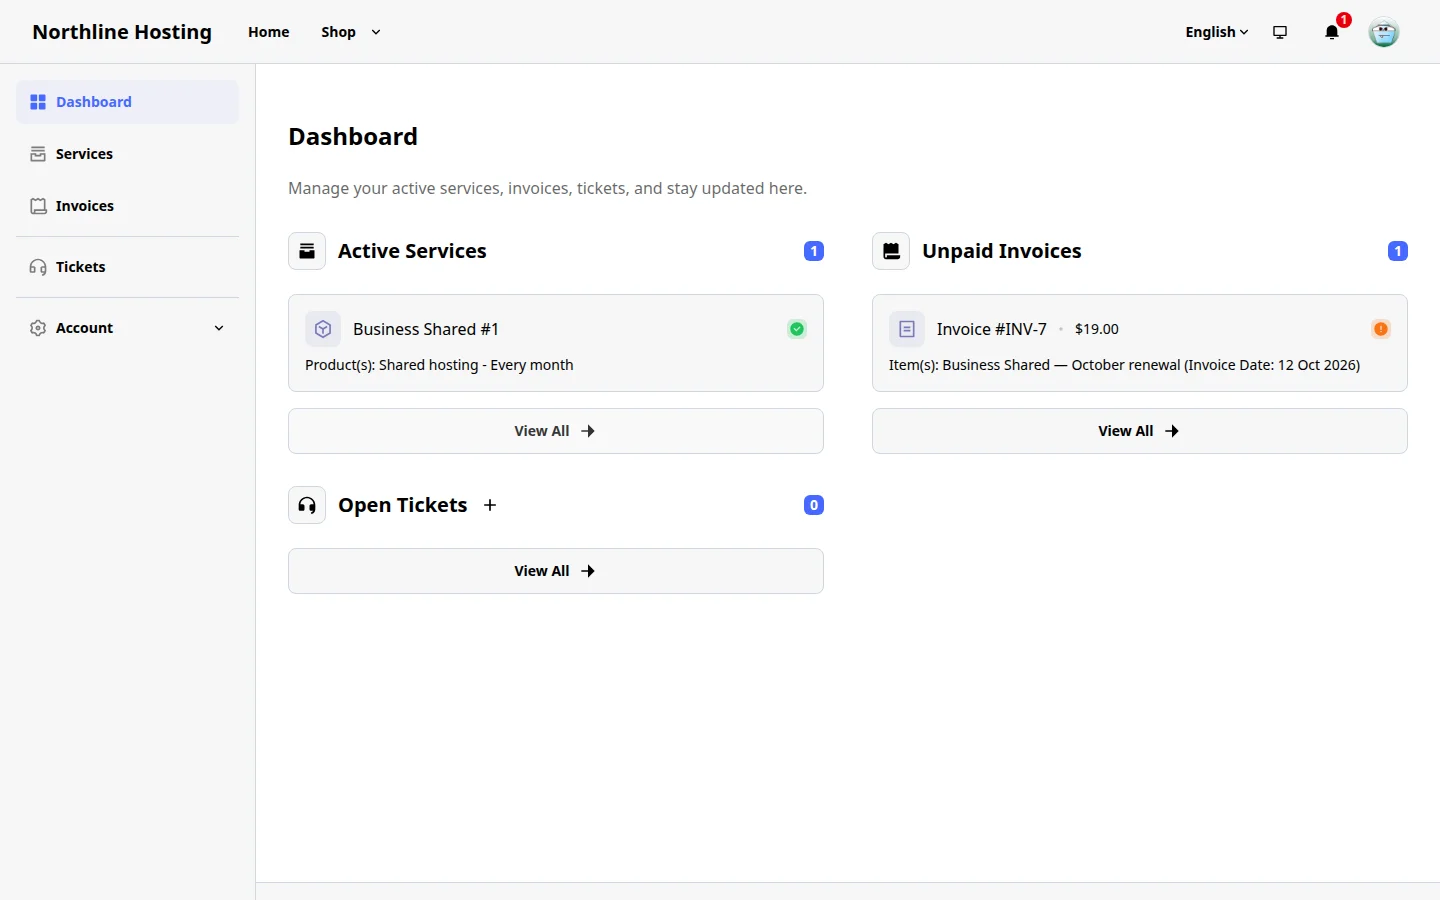Image resolution: width=1440 pixels, height=900 pixels.
Task: Click the October renewal invoice item text
Action: (1124, 365)
